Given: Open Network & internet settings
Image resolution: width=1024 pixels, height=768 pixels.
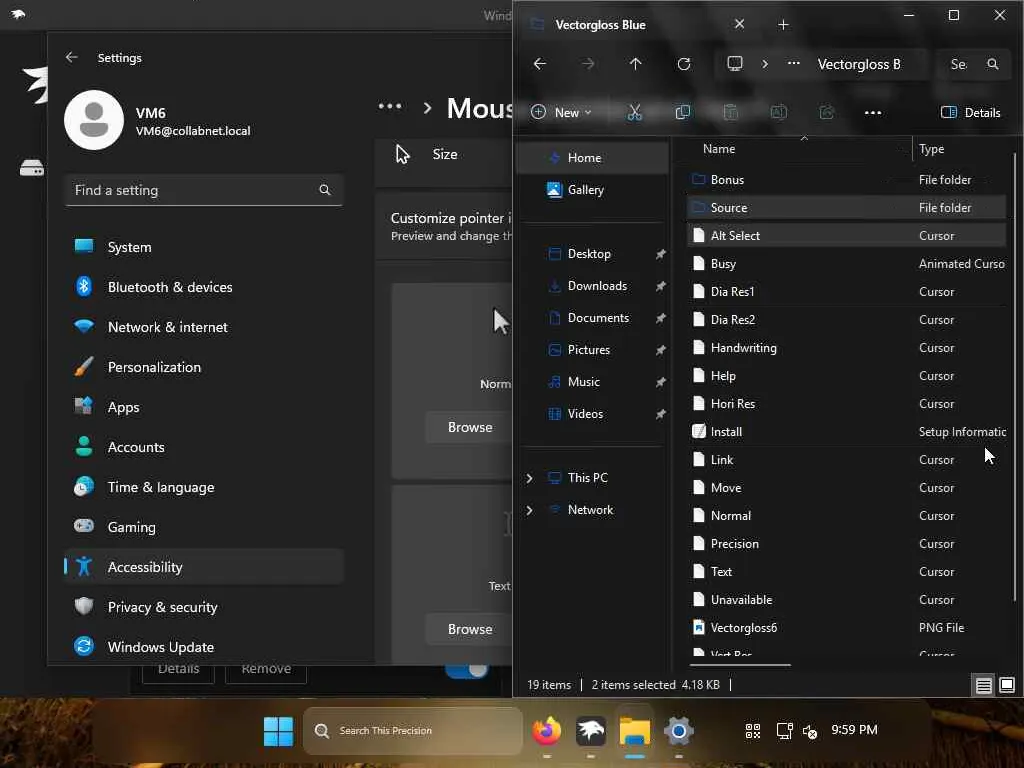Looking at the screenshot, I should [204, 327].
